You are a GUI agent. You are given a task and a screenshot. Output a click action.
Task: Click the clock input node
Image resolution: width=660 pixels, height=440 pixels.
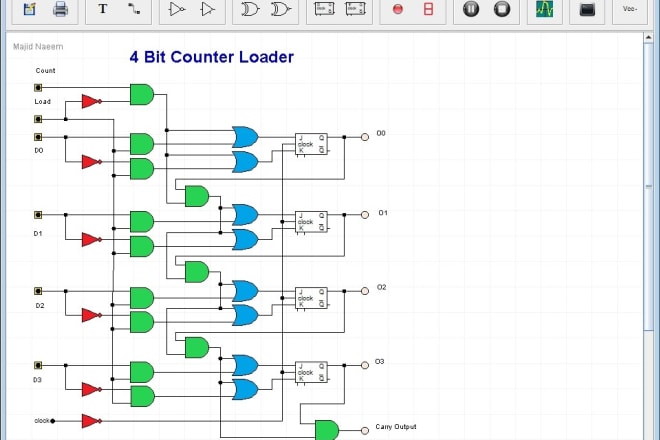coord(53,421)
